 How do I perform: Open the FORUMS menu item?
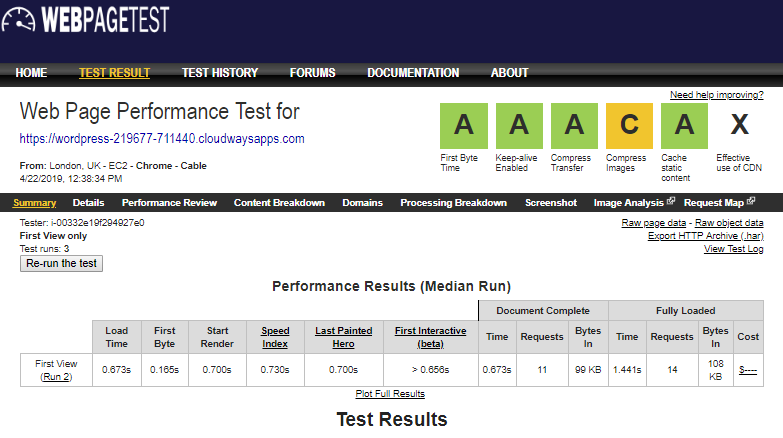pos(313,73)
